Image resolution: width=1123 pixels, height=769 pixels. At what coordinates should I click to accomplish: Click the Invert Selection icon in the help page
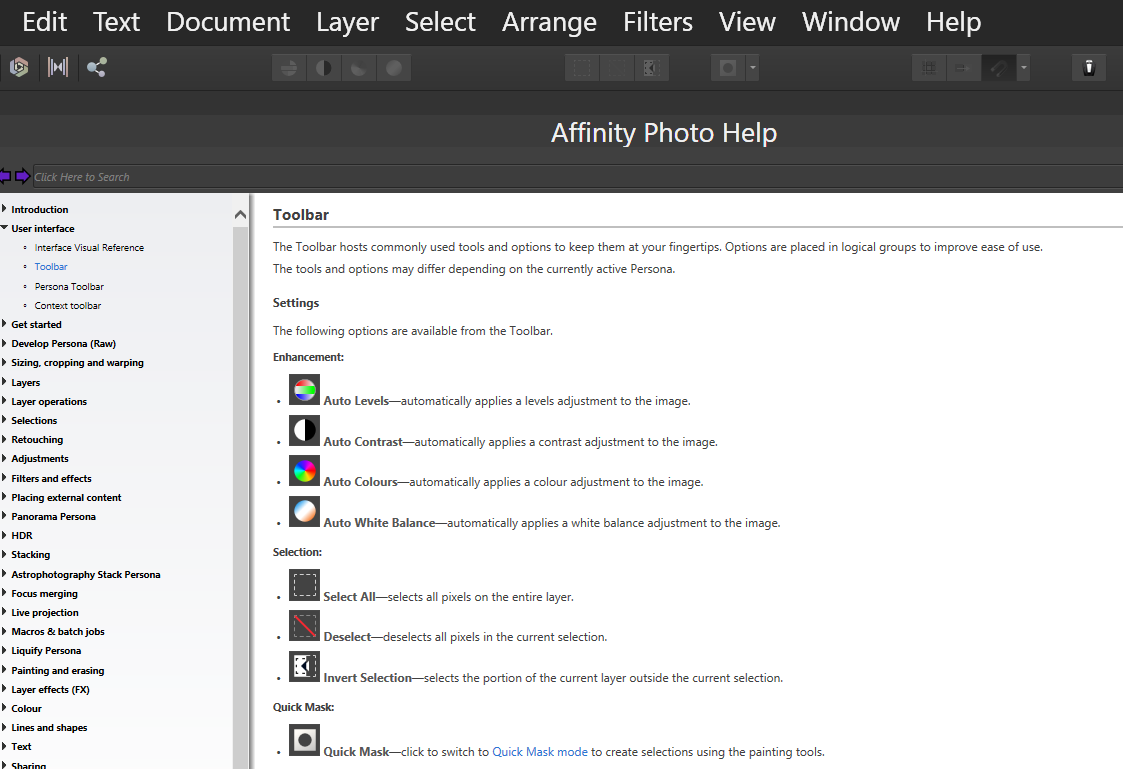pyautogui.click(x=304, y=667)
